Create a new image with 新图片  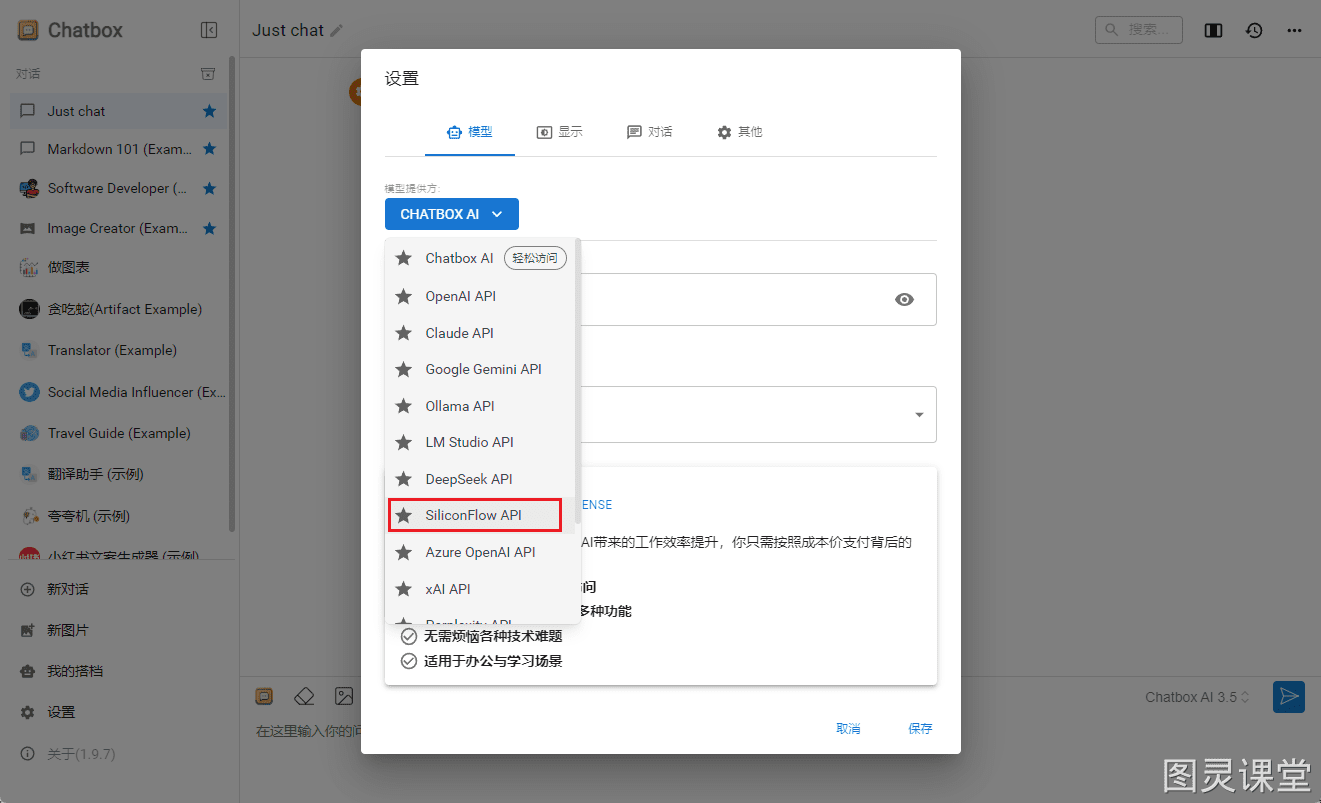[119, 630]
